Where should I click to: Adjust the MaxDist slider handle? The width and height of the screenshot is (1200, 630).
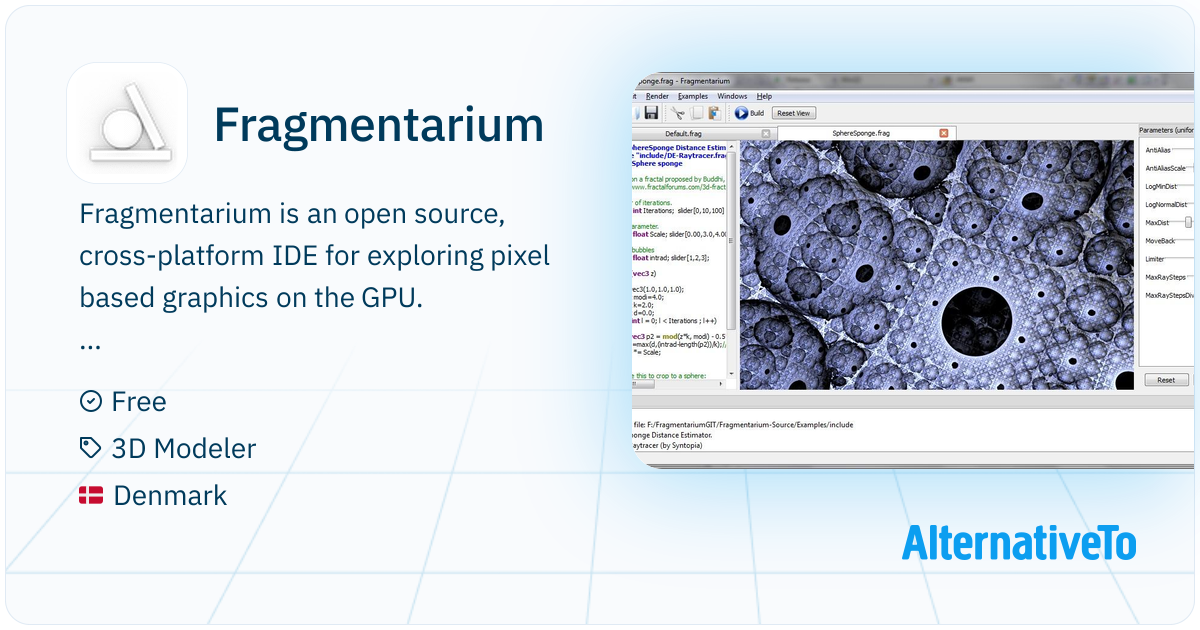1188,222
